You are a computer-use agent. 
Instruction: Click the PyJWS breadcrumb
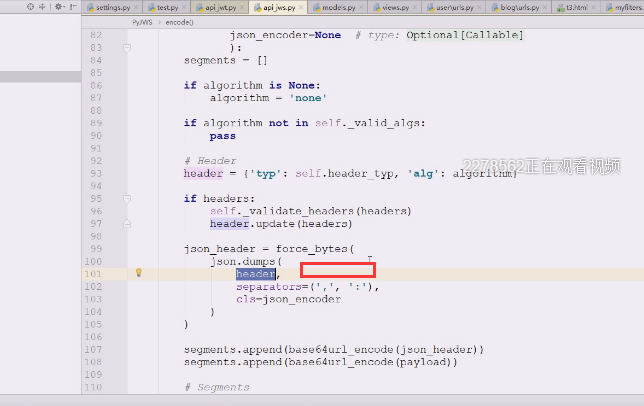tap(142, 22)
